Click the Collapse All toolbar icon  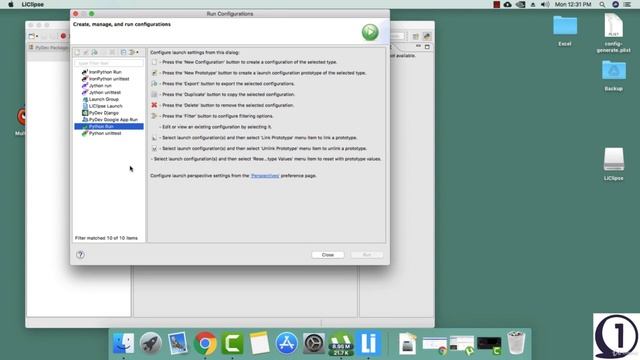click(x=123, y=53)
